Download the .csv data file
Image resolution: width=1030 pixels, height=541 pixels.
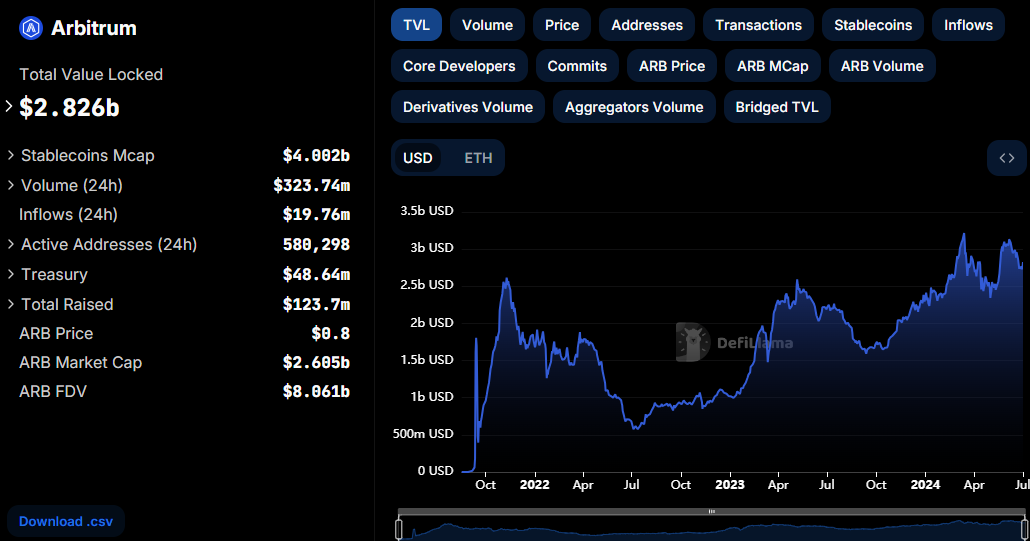pyautogui.click(x=66, y=521)
